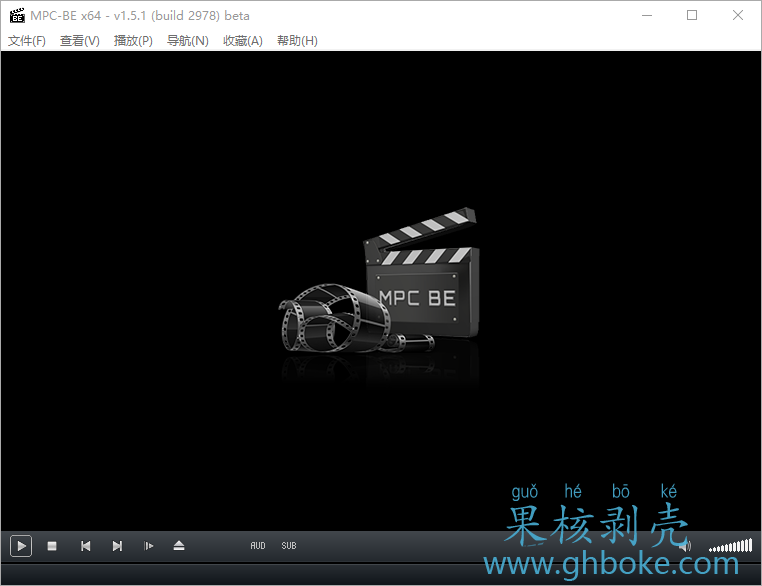Adjust the volume slider bars

730,546
